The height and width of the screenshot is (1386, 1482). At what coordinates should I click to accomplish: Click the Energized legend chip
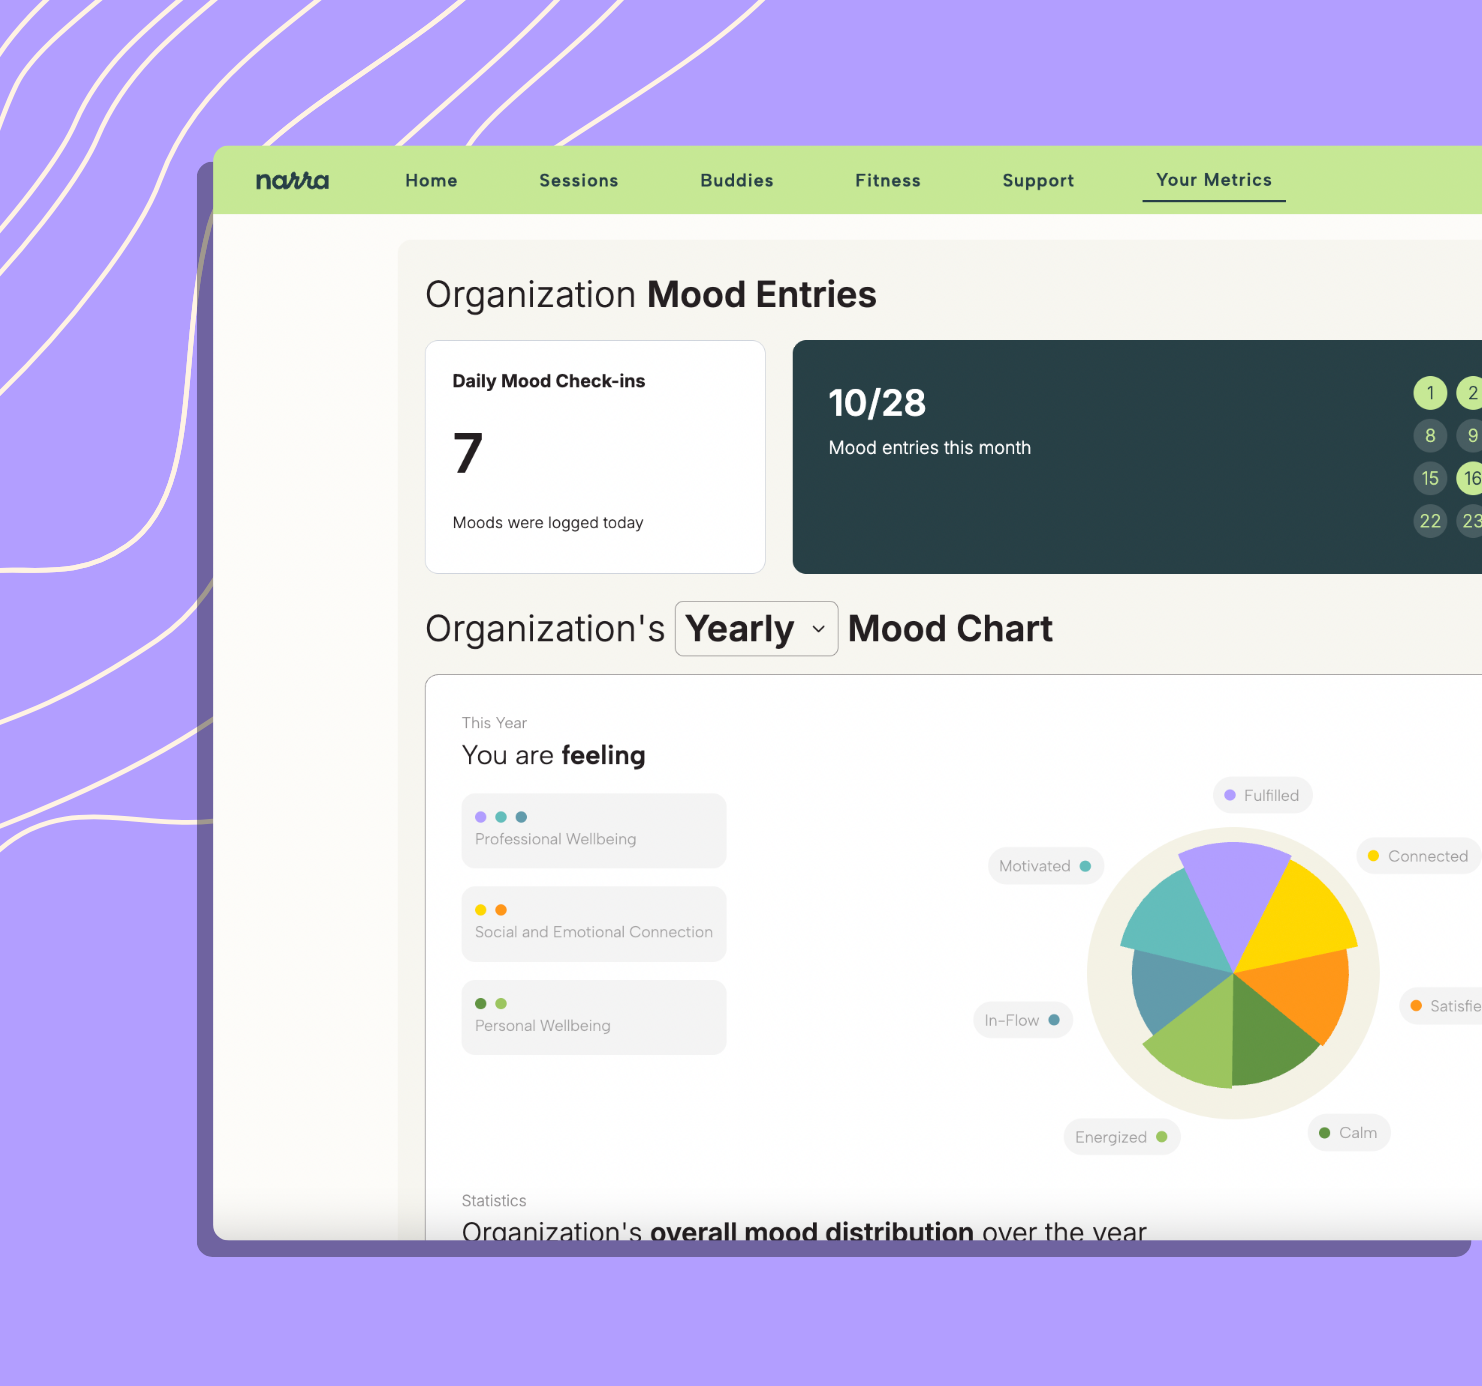(1121, 1137)
